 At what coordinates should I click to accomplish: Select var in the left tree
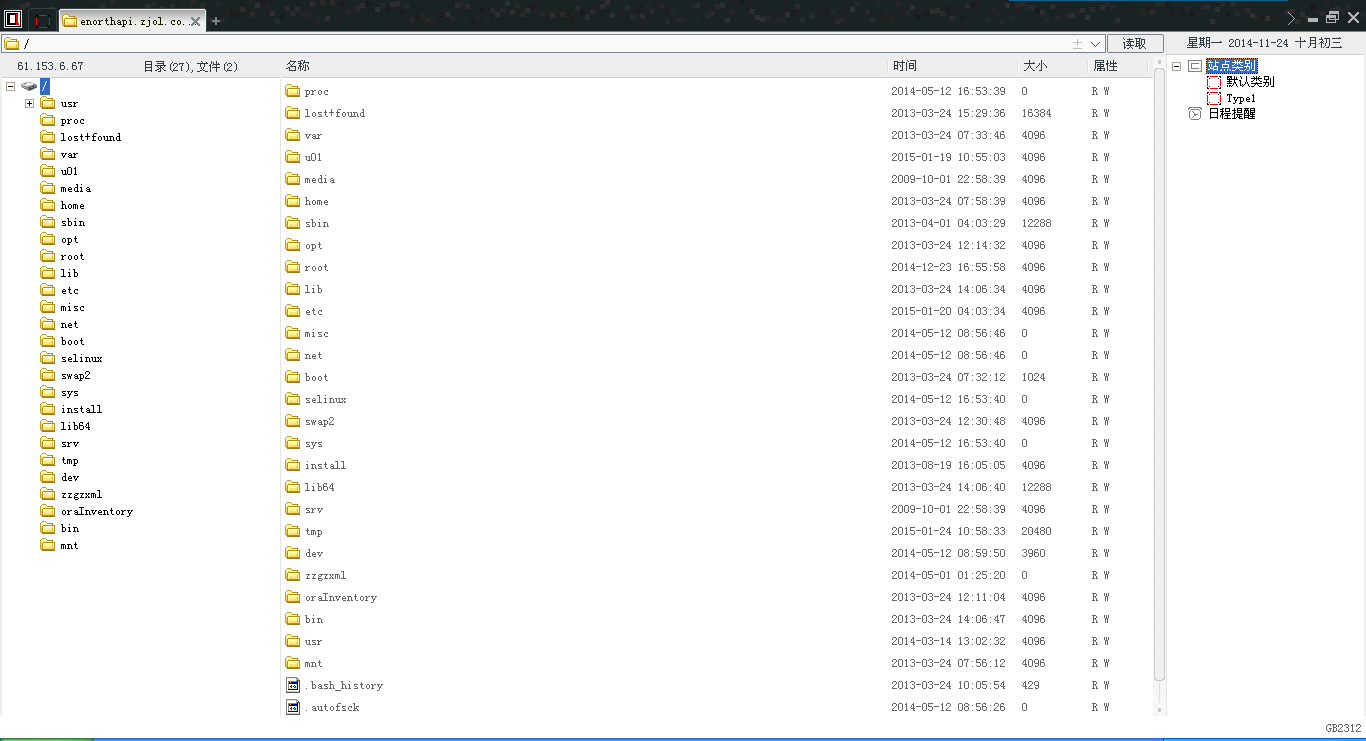pos(69,155)
